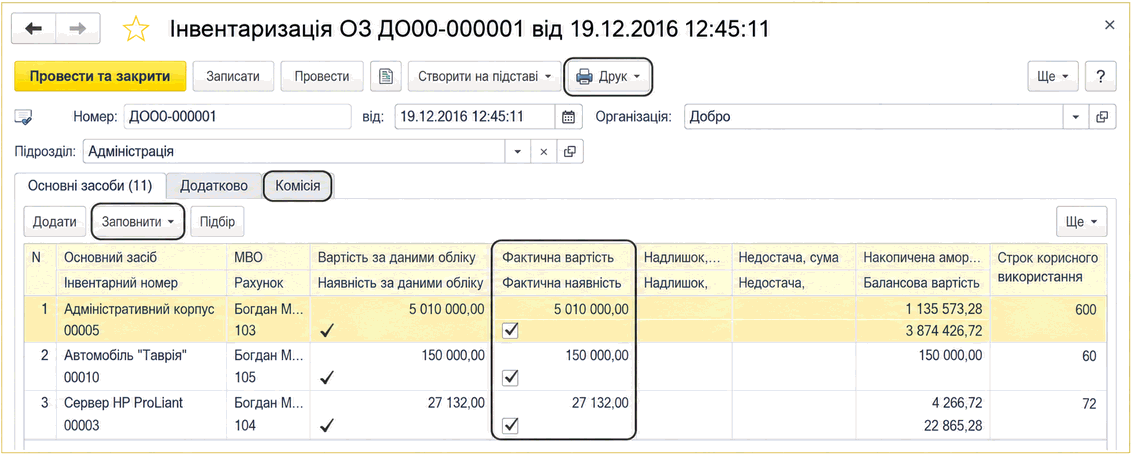Click into the date field 19.12.2016 12:45:11

point(474,116)
